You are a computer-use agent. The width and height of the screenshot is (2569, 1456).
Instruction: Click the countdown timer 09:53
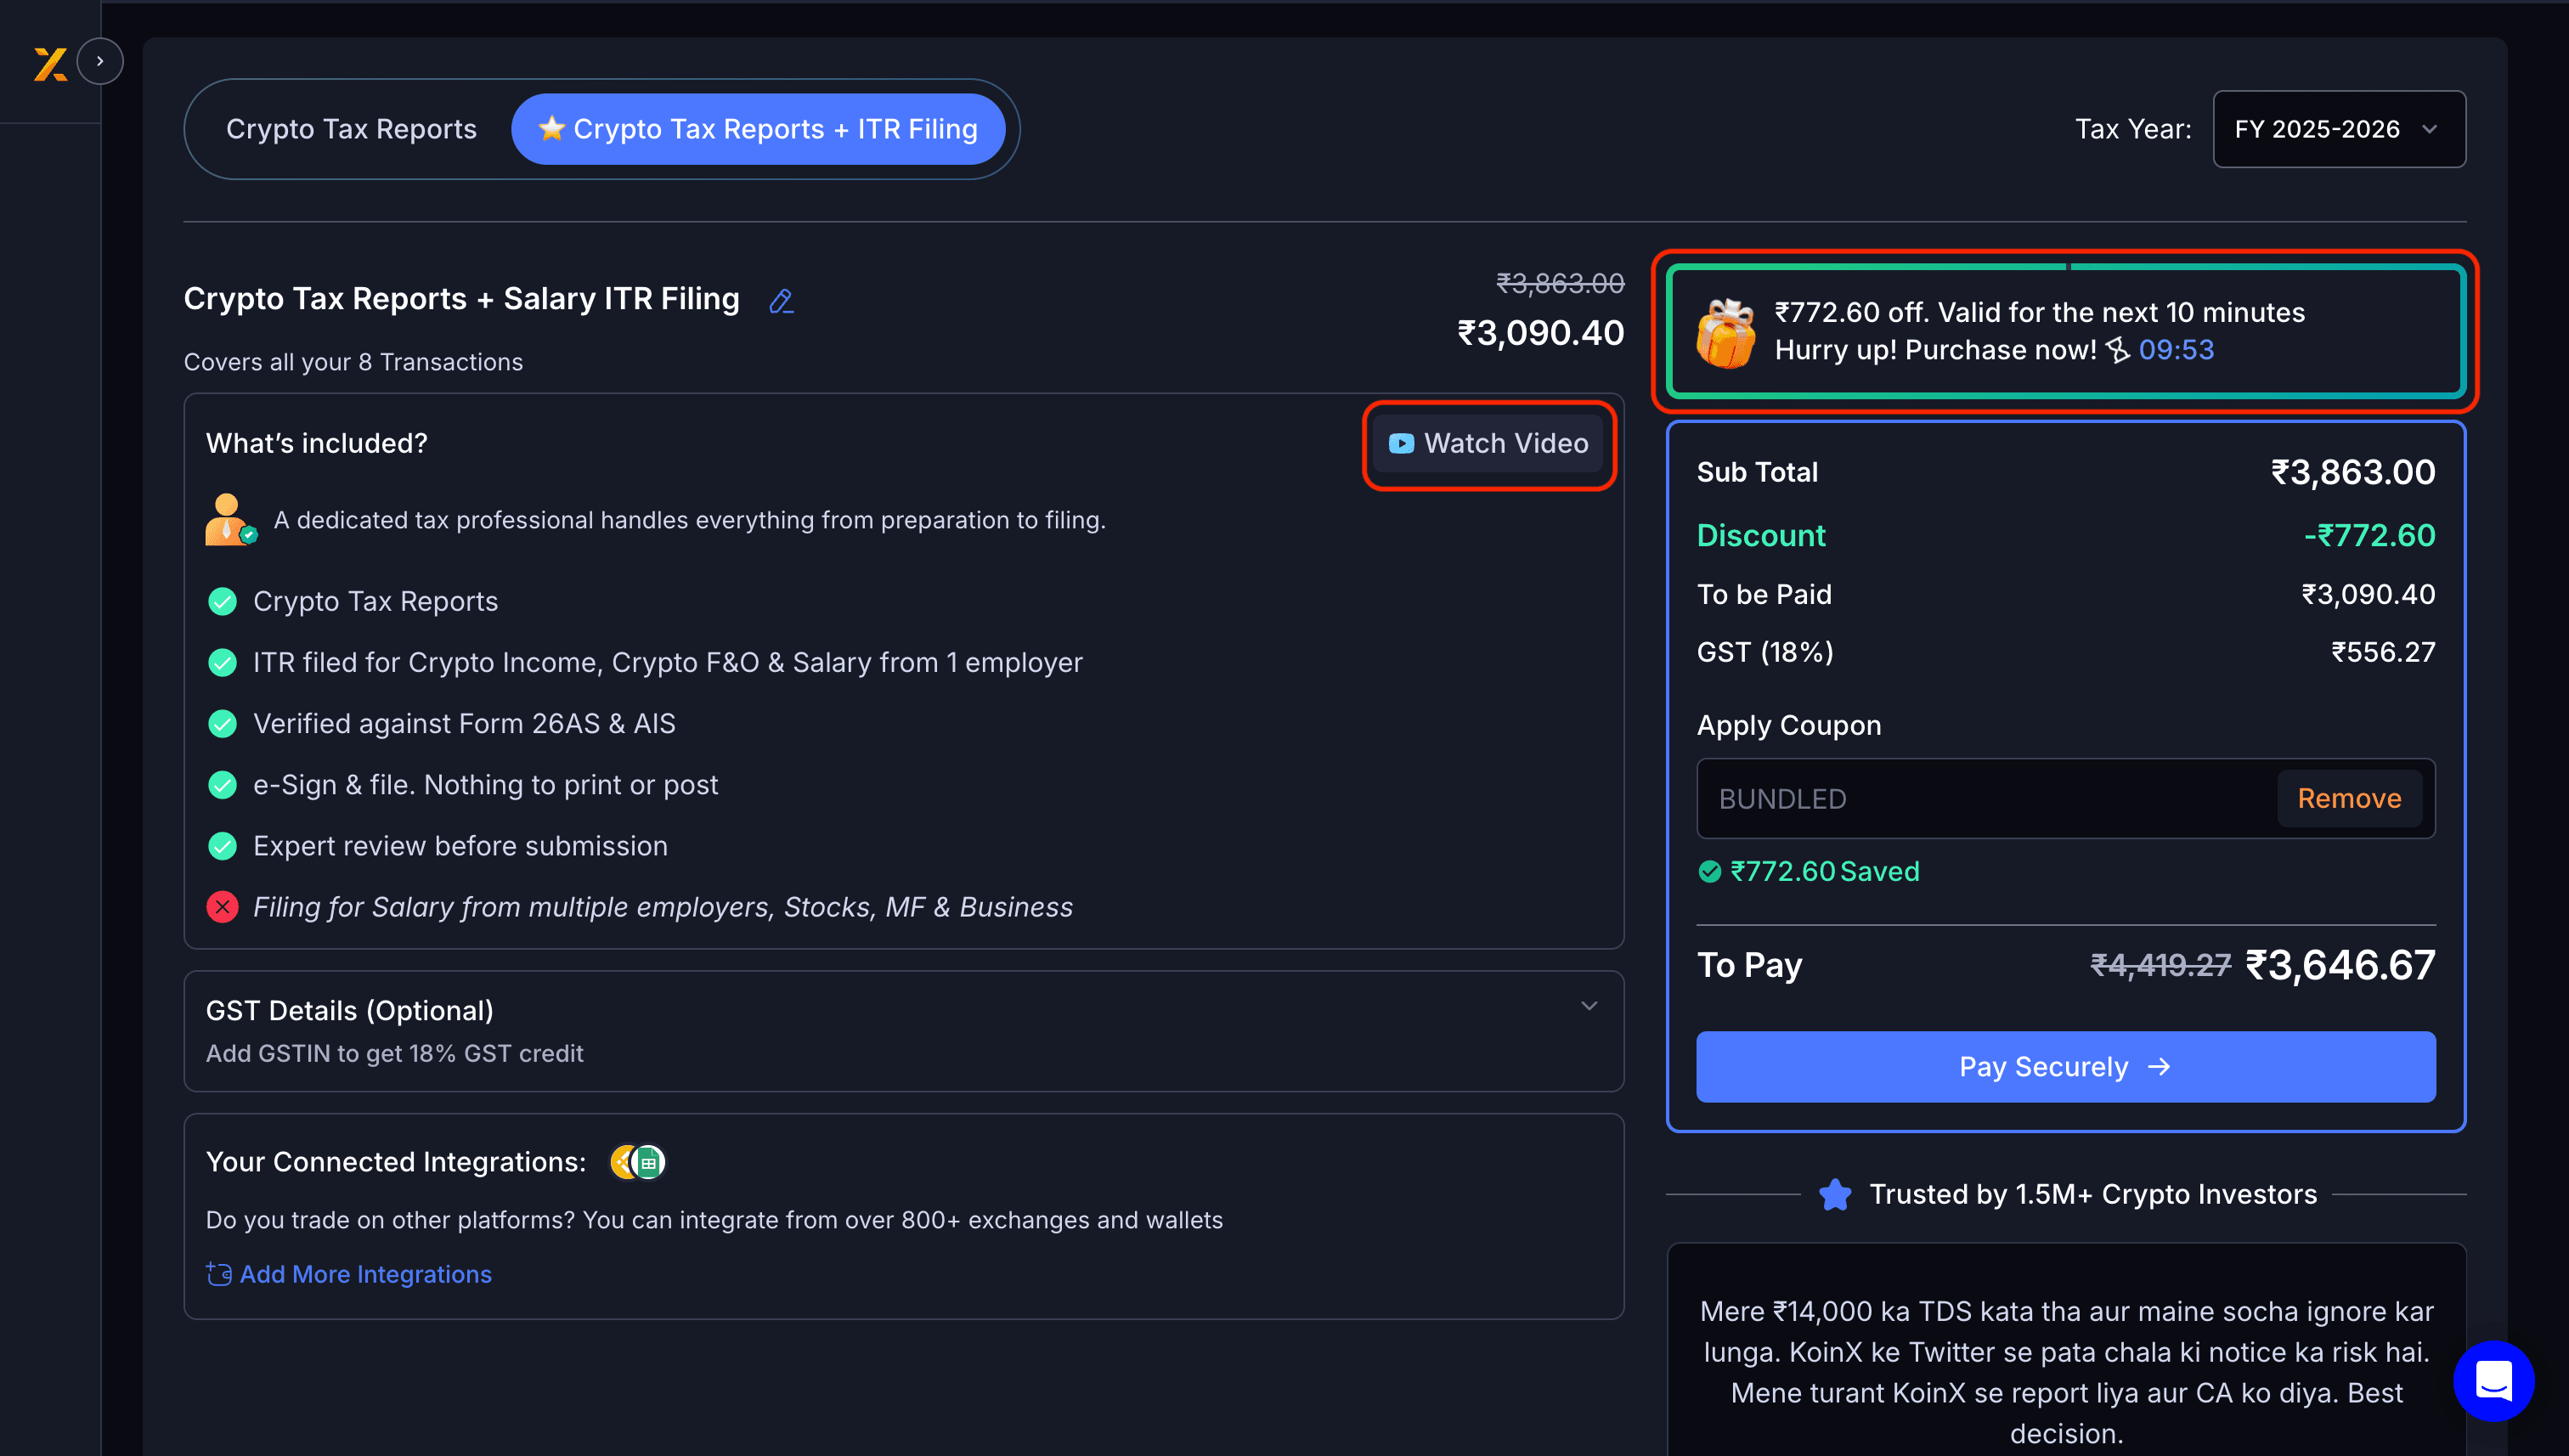tap(2176, 350)
